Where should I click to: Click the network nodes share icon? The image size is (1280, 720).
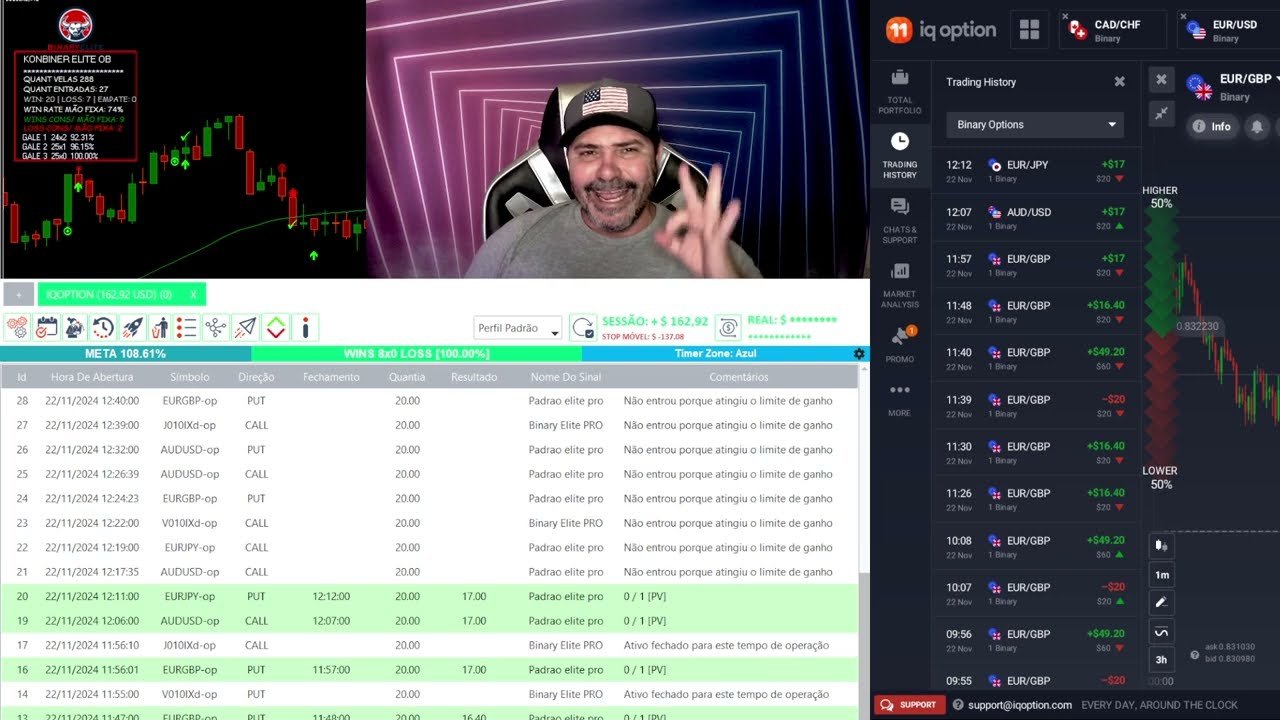pos(216,327)
